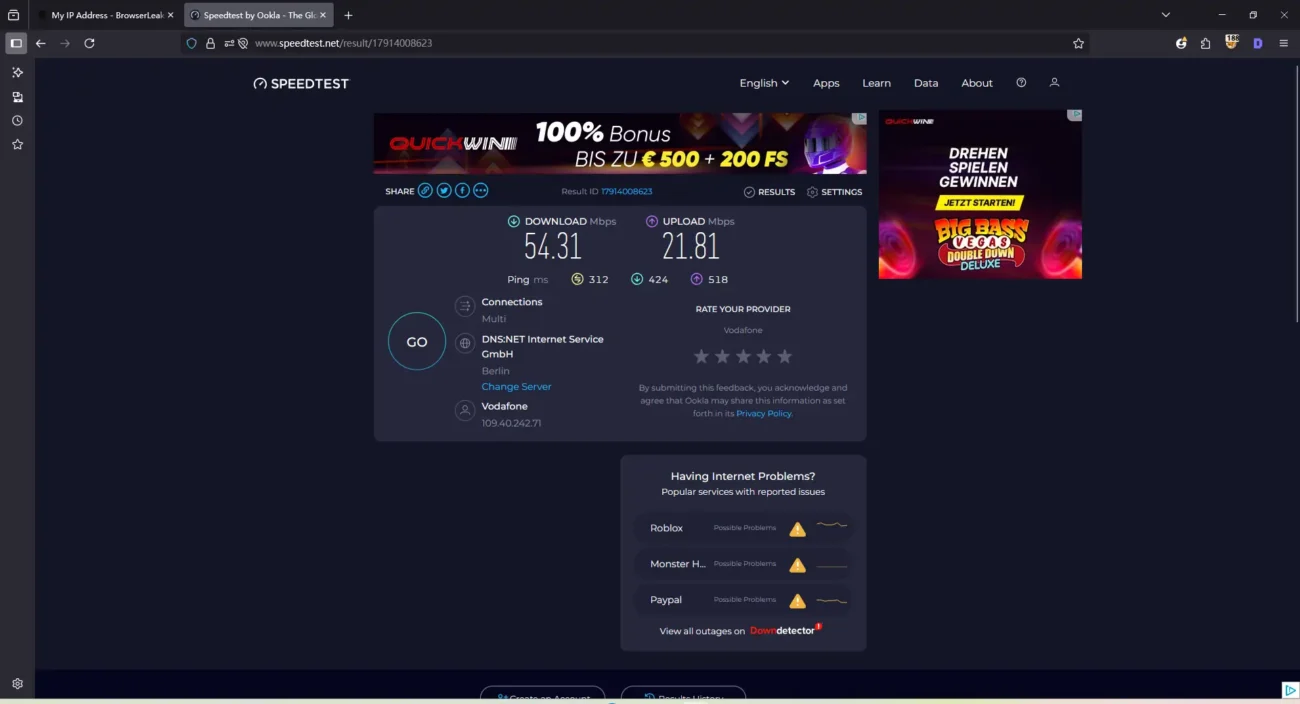Image resolution: width=1300 pixels, height=704 pixels.
Task: Open the tracking protection shield panel
Action: (x=192, y=43)
